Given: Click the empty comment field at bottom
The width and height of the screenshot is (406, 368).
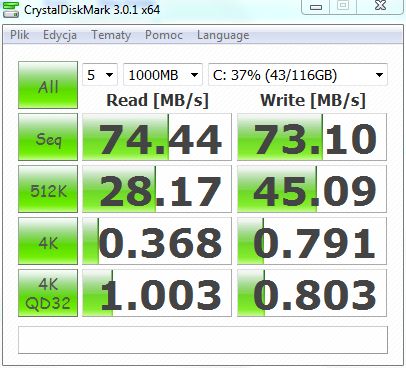Looking at the screenshot, I should tap(203, 340).
